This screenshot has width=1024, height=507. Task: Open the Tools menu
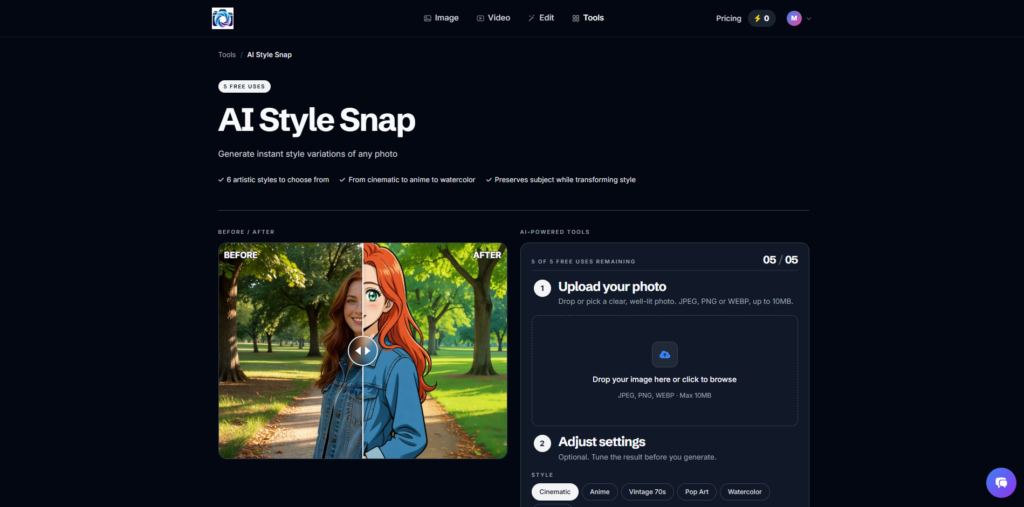(x=588, y=18)
